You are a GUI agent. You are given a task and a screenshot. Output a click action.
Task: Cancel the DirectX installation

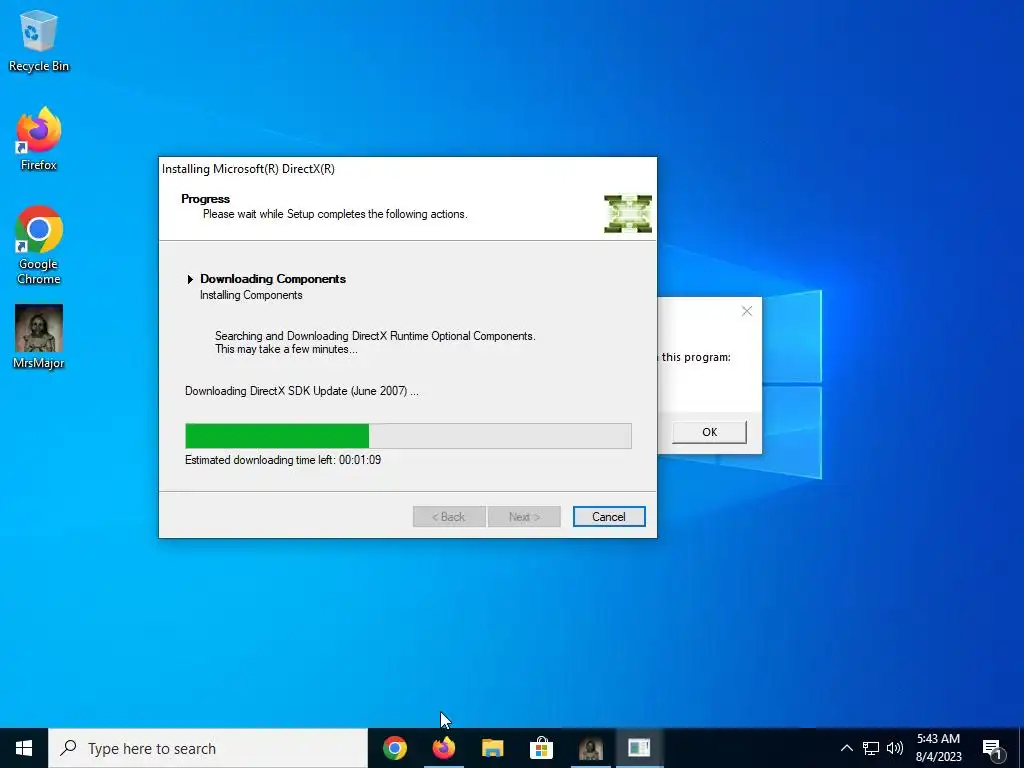point(609,517)
